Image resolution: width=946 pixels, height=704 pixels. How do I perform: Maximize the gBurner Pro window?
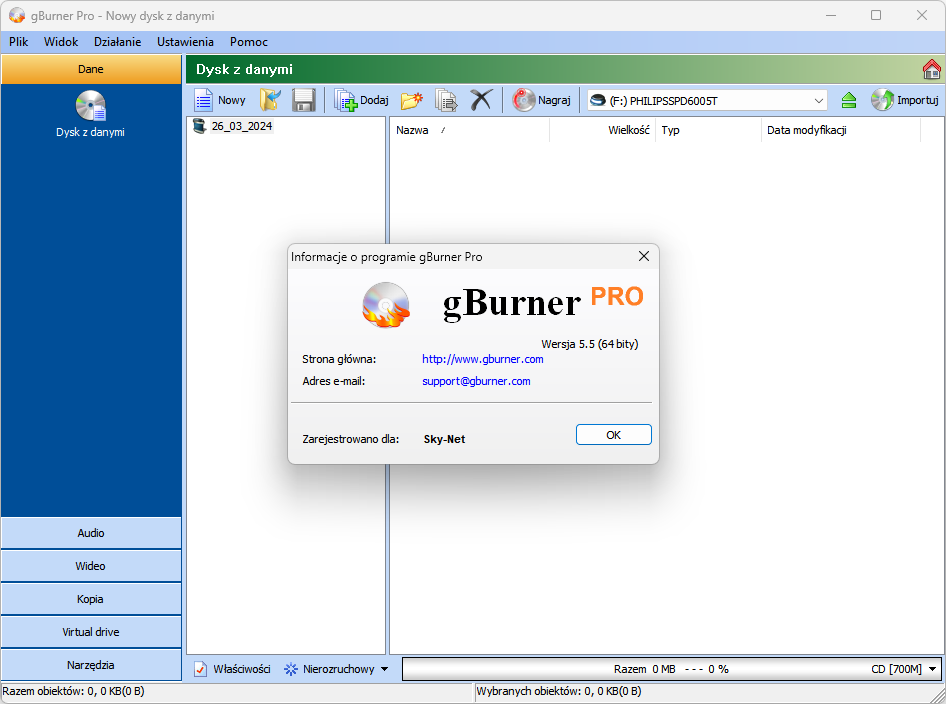pyautogui.click(x=876, y=16)
